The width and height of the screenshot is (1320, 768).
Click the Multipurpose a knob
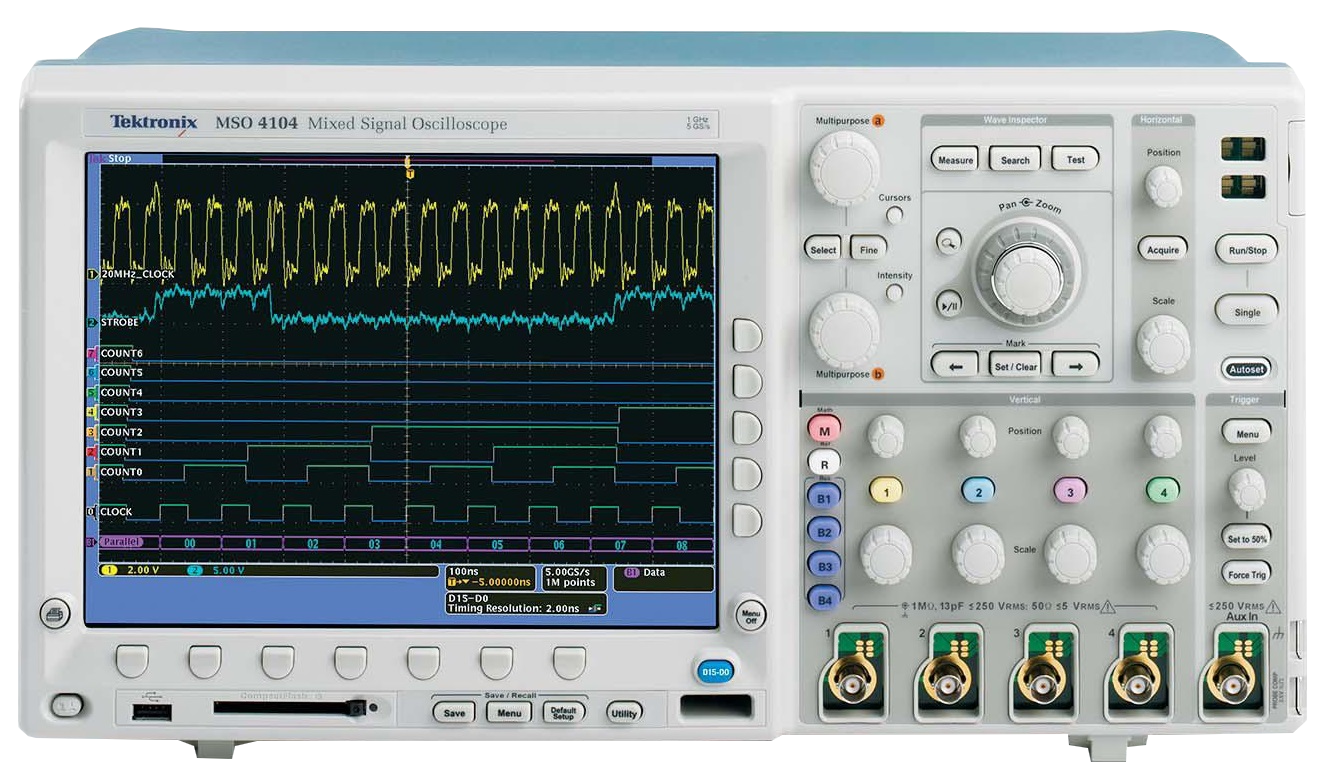point(844,167)
